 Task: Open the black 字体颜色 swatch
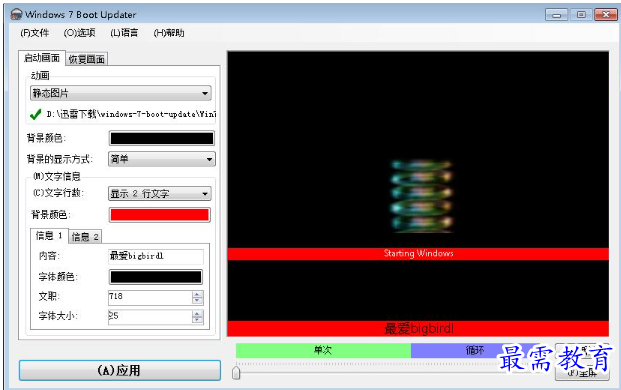click(x=156, y=277)
